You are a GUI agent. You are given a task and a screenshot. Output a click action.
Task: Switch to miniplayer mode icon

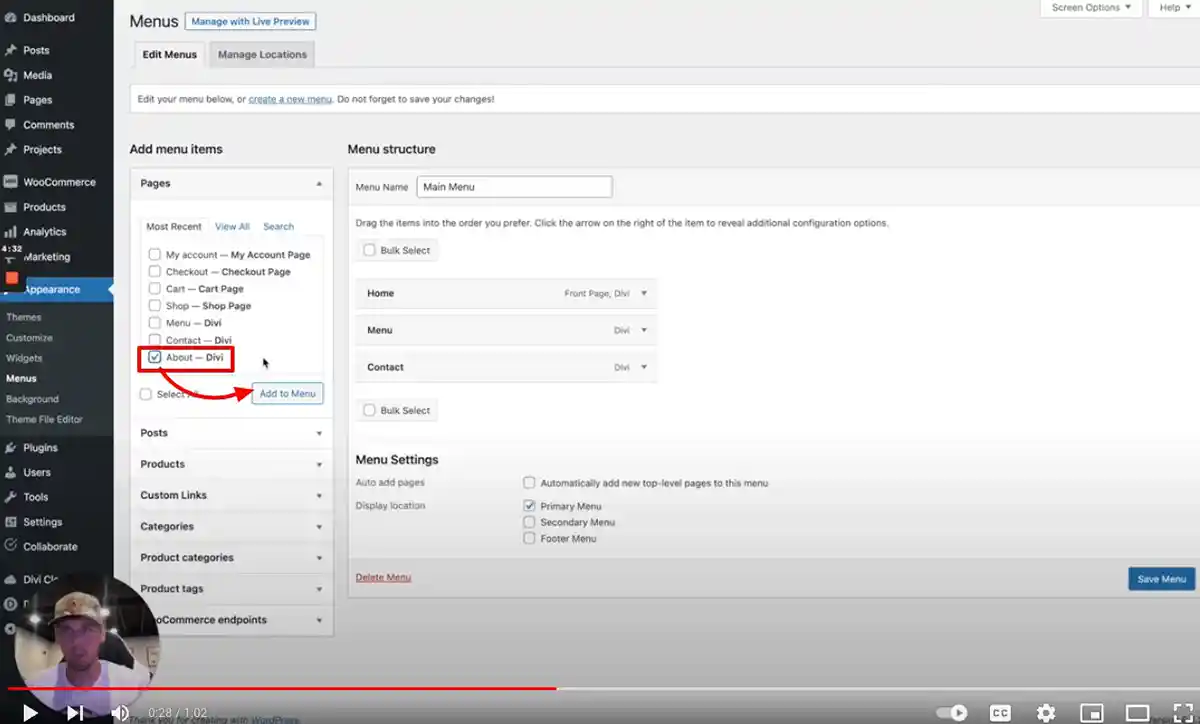(1092, 713)
